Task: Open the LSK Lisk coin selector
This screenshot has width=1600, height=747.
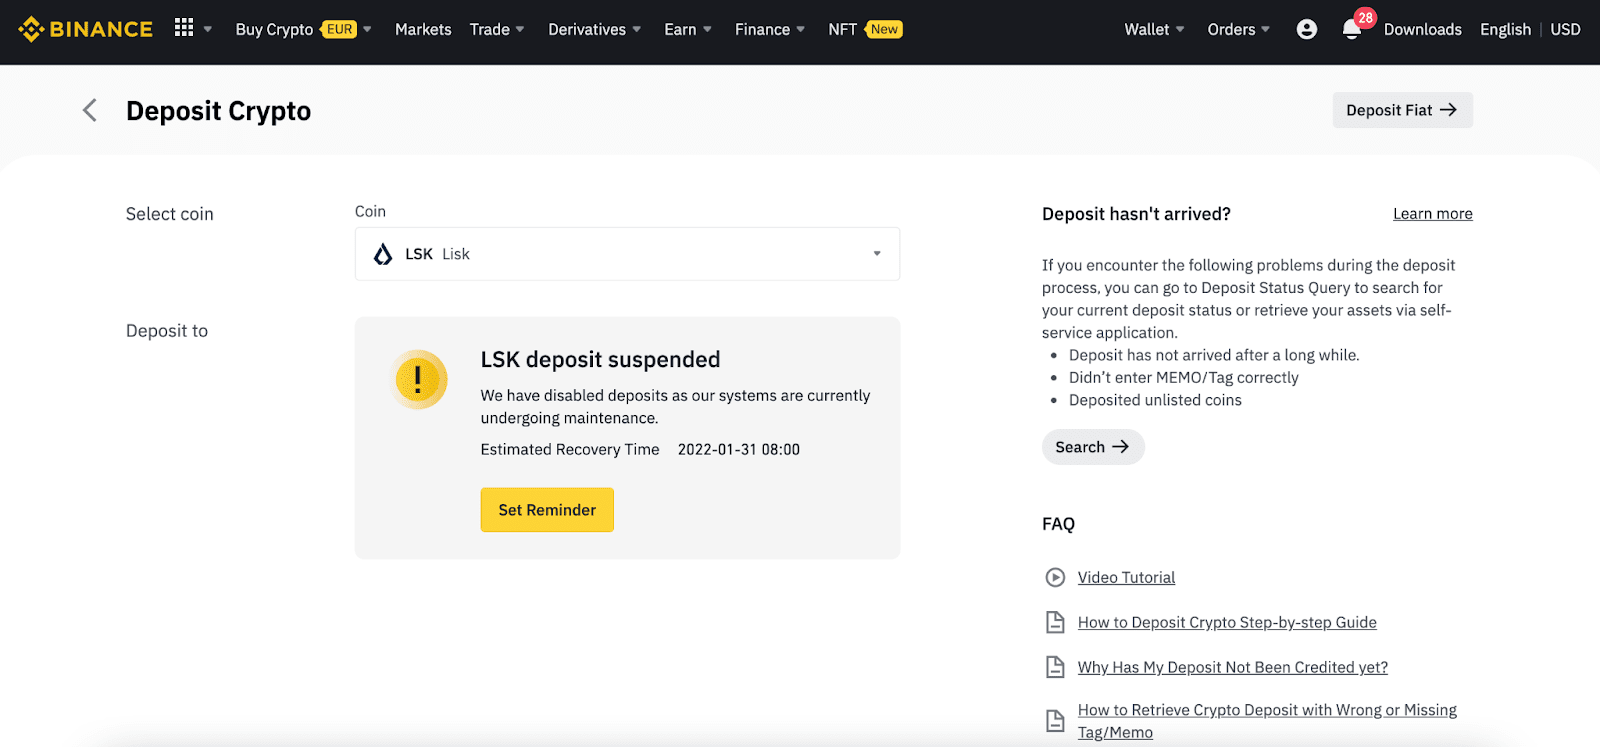Action: (x=627, y=254)
